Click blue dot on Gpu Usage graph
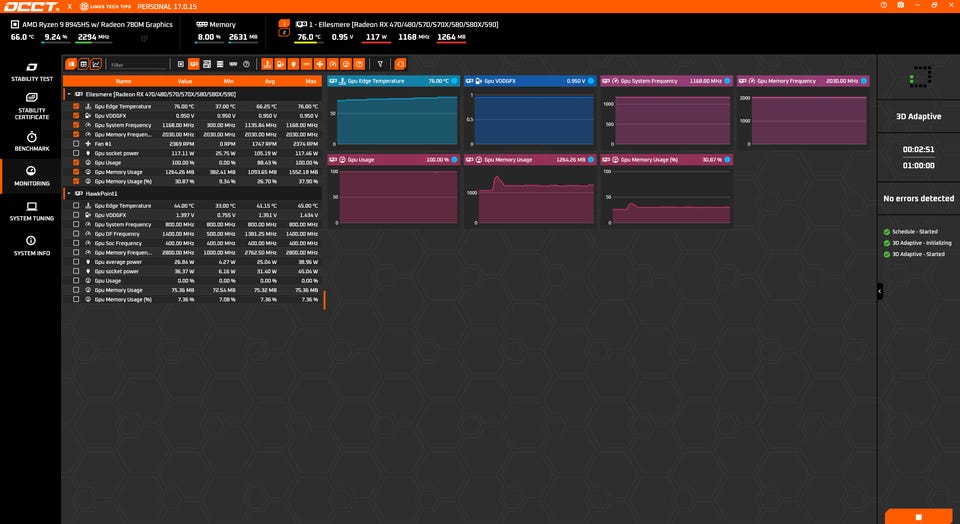This screenshot has width=960, height=524. tap(454, 160)
